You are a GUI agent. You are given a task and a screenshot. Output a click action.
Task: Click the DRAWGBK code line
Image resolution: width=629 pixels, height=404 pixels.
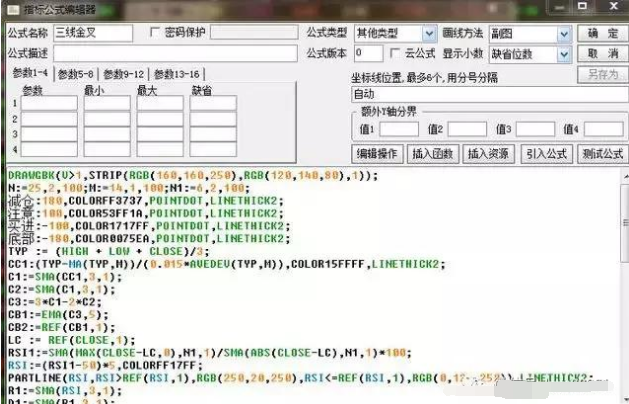coord(193,176)
